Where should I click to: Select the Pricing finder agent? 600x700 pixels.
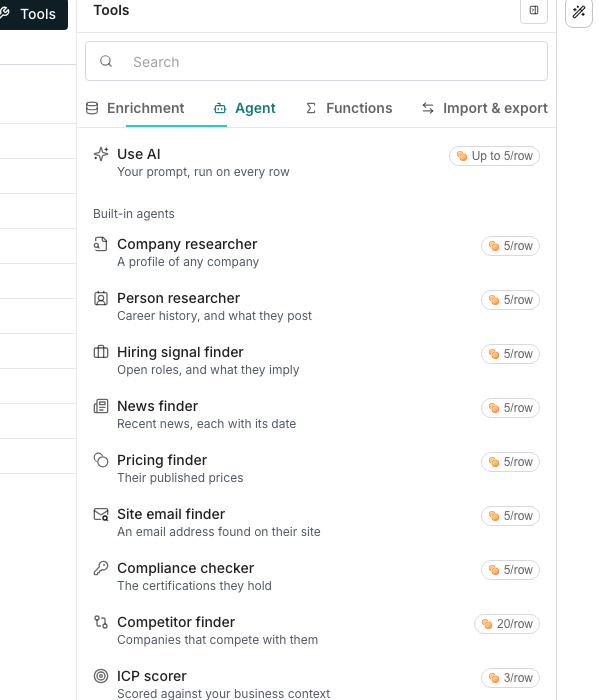coord(316,469)
